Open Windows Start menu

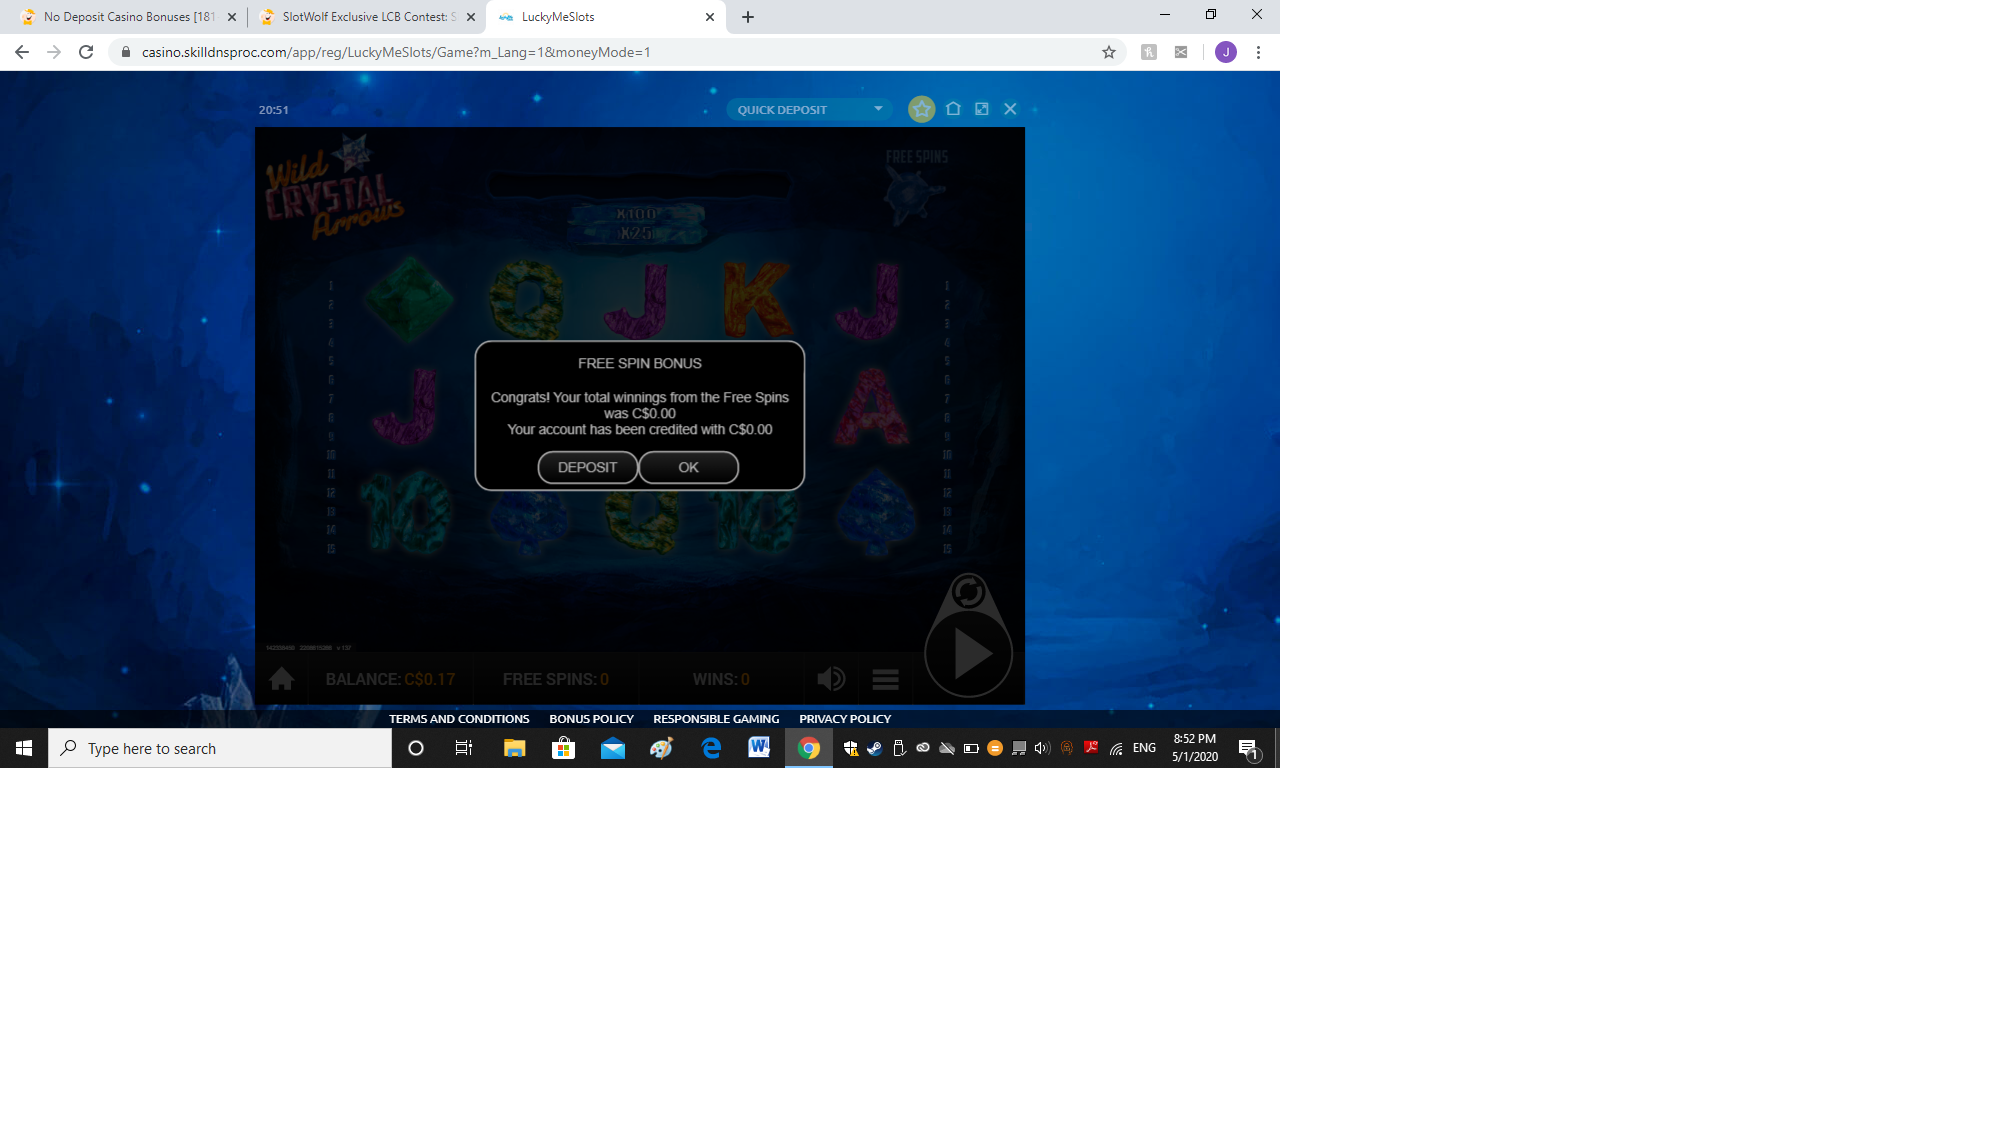(x=24, y=748)
